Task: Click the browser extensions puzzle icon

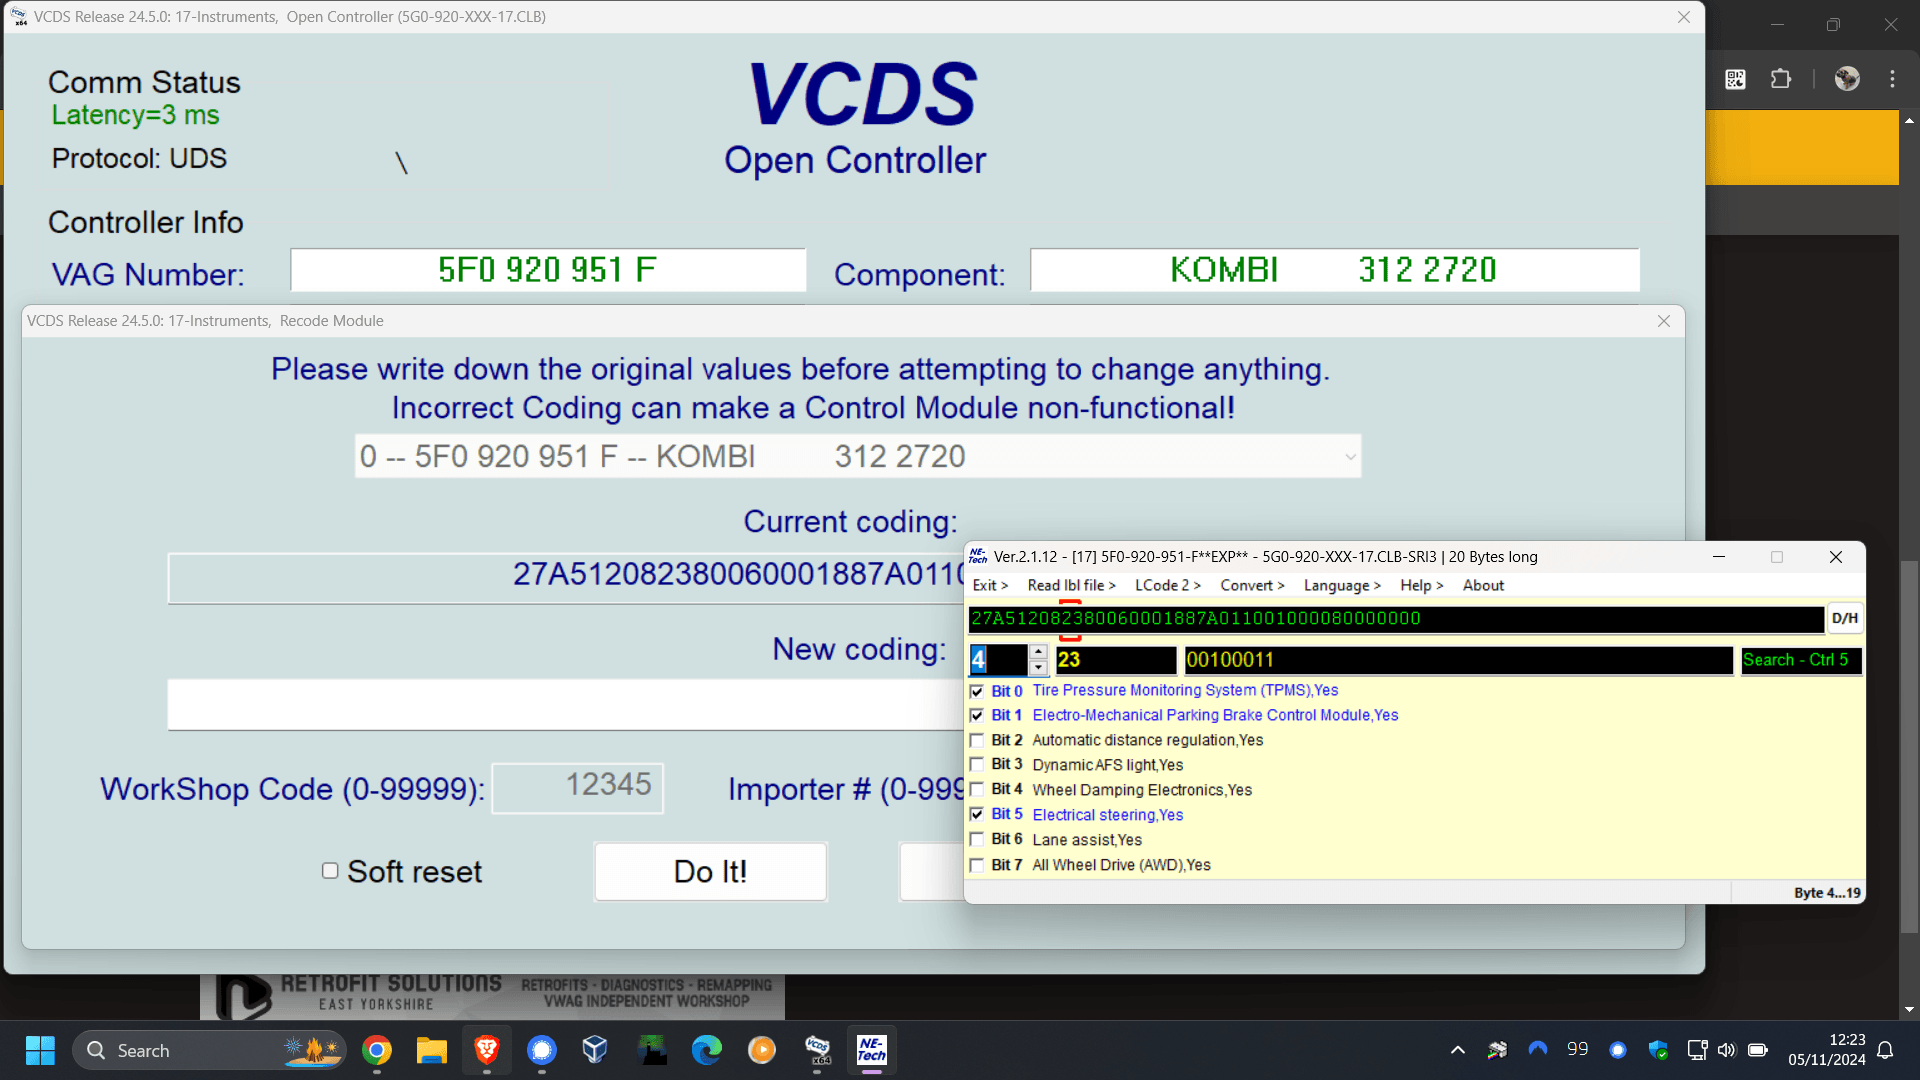Action: 1781,79
